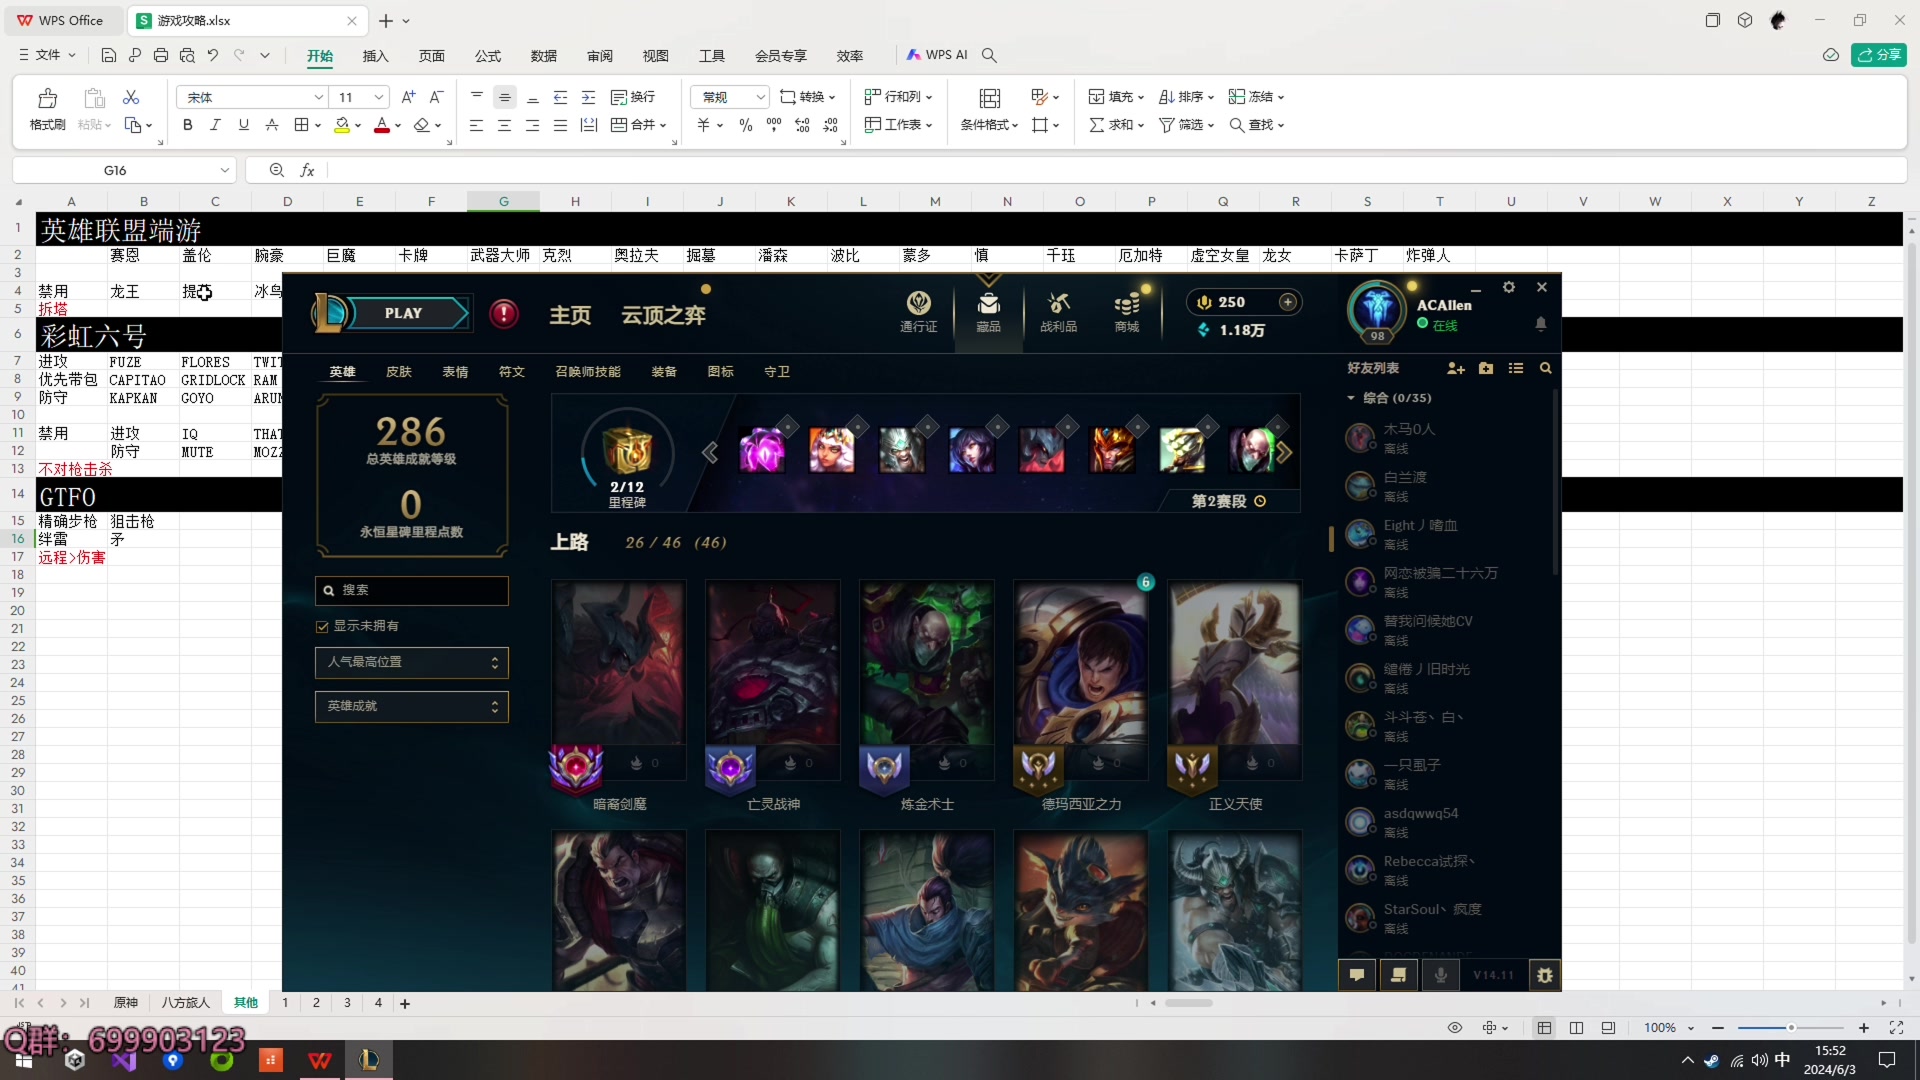Click the Cut scissors icon

coord(131,97)
